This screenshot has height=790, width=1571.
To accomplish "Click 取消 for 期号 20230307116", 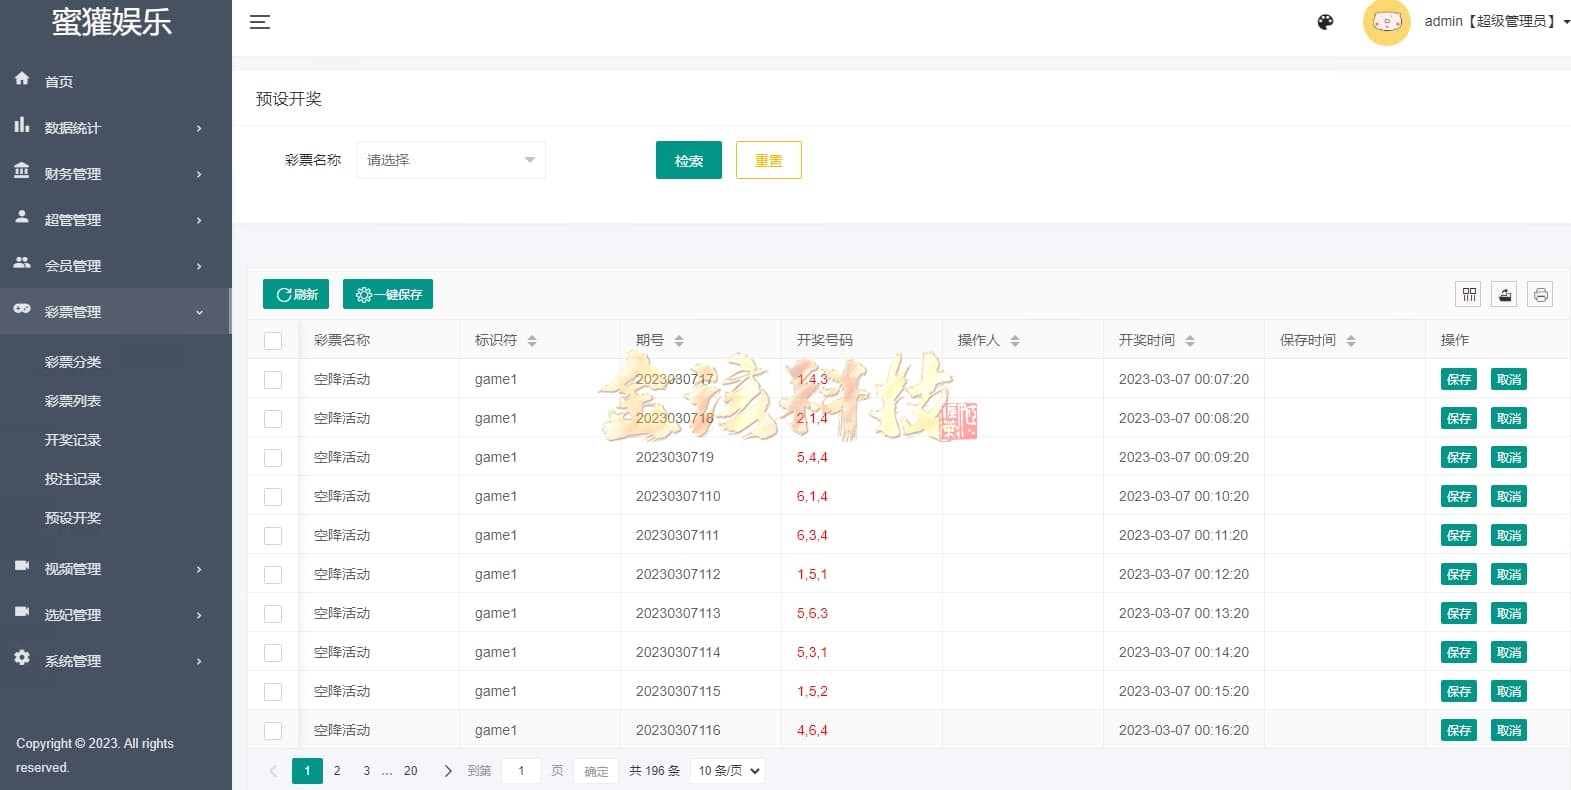I will (x=1509, y=730).
